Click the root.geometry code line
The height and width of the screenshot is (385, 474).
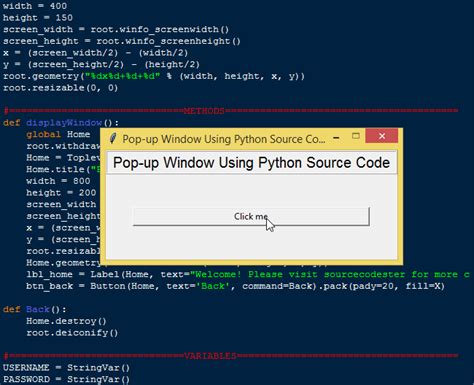154,76
